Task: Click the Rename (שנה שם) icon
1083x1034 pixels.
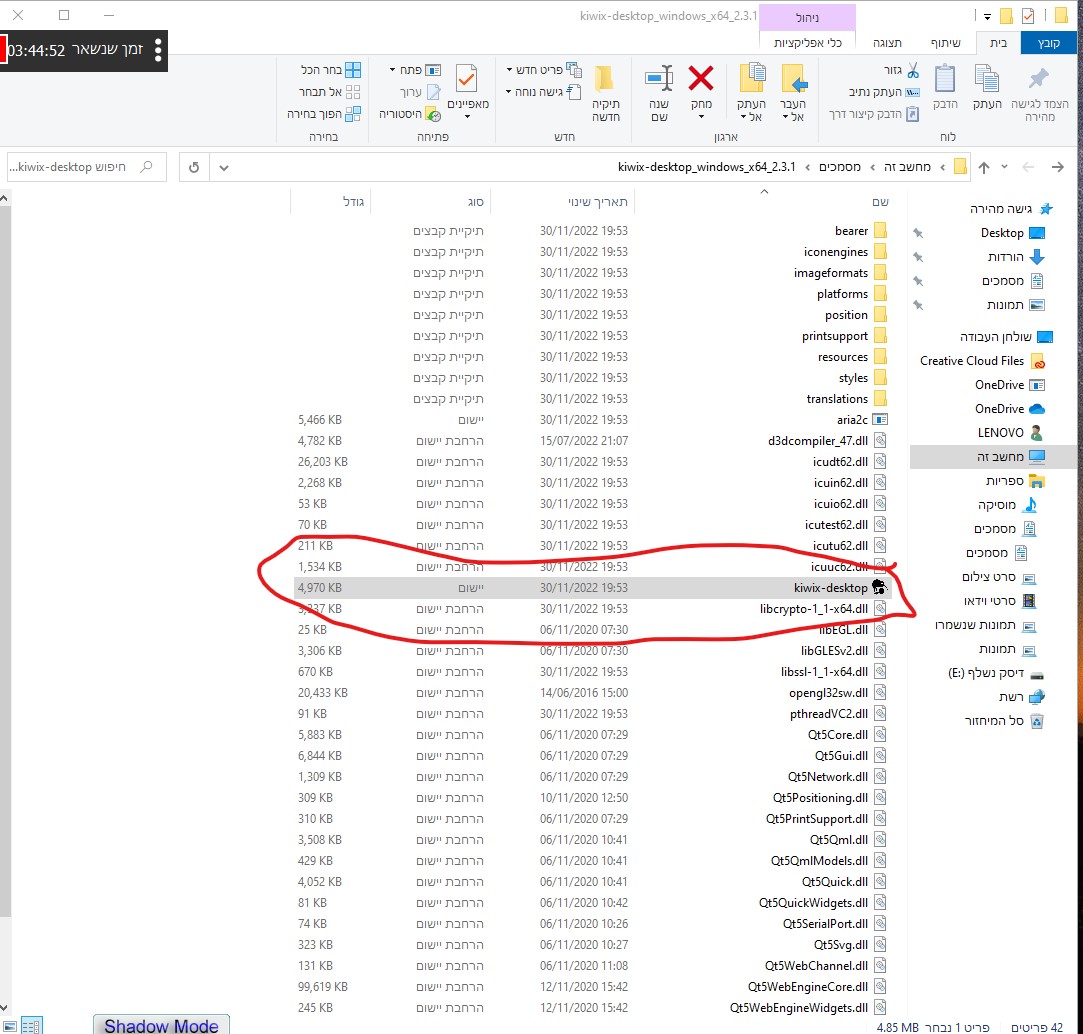Action: tap(659, 78)
